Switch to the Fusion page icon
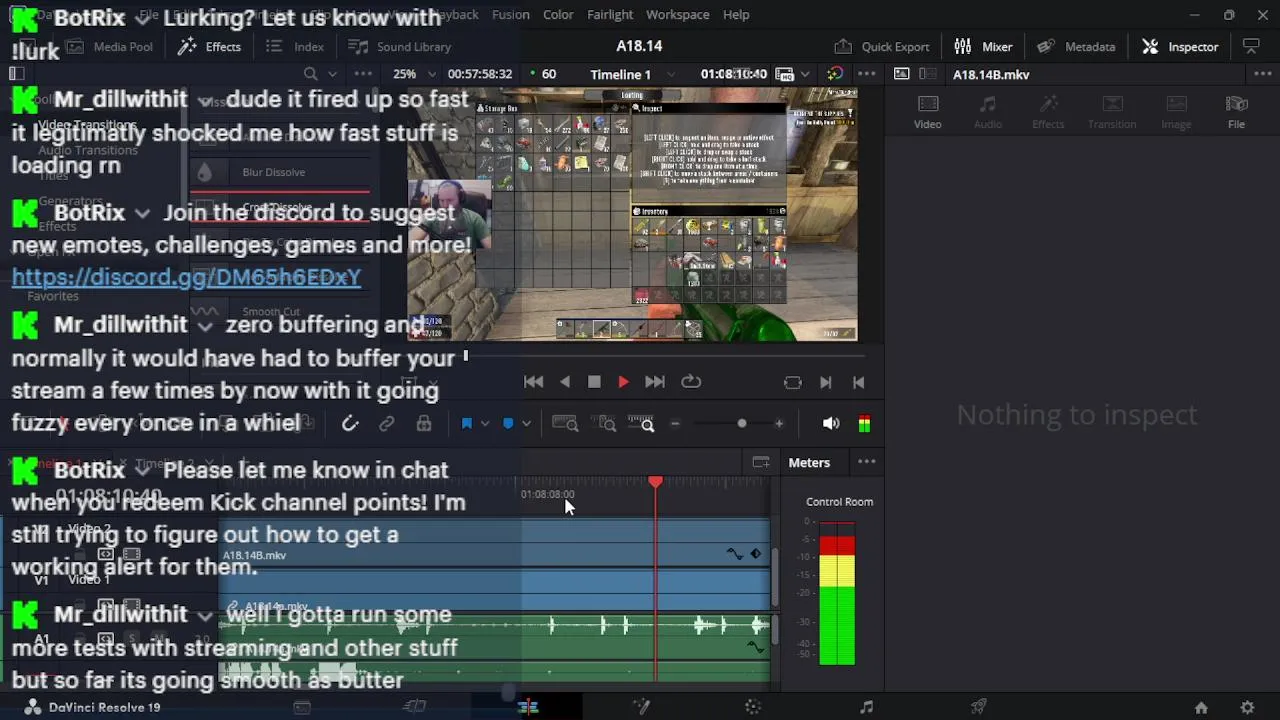The width and height of the screenshot is (1280, 720). coord(641,707)
